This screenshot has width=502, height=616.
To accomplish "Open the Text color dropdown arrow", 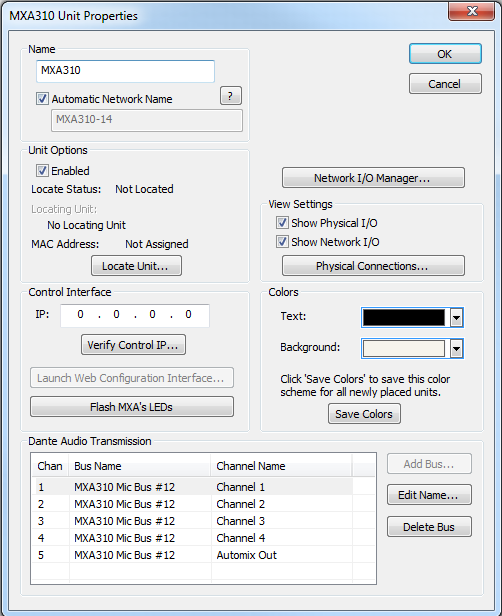I will (456, 317).
